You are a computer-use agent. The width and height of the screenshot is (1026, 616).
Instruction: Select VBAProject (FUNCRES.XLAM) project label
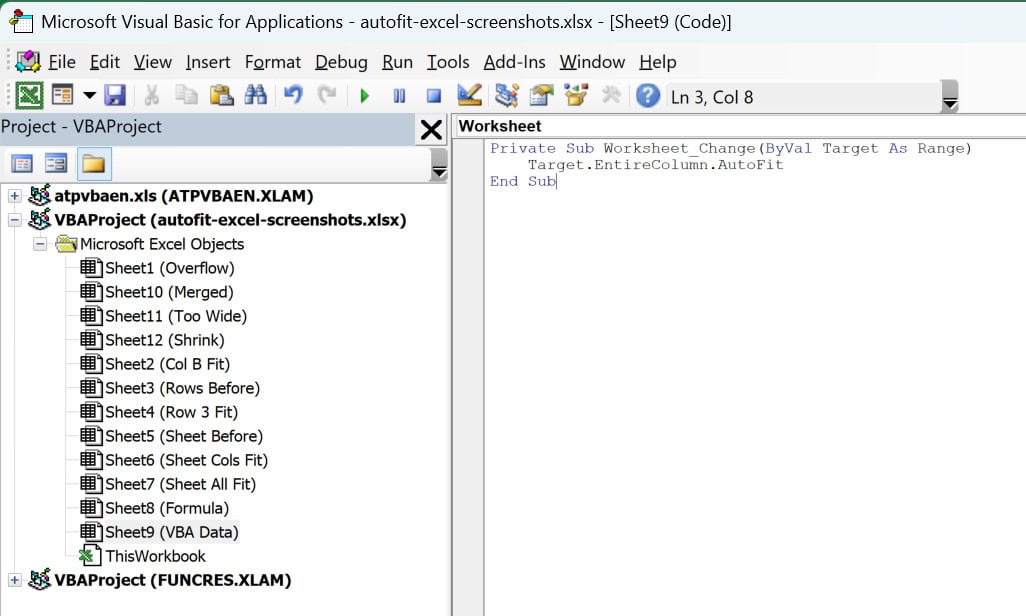(x=173, y=580)
